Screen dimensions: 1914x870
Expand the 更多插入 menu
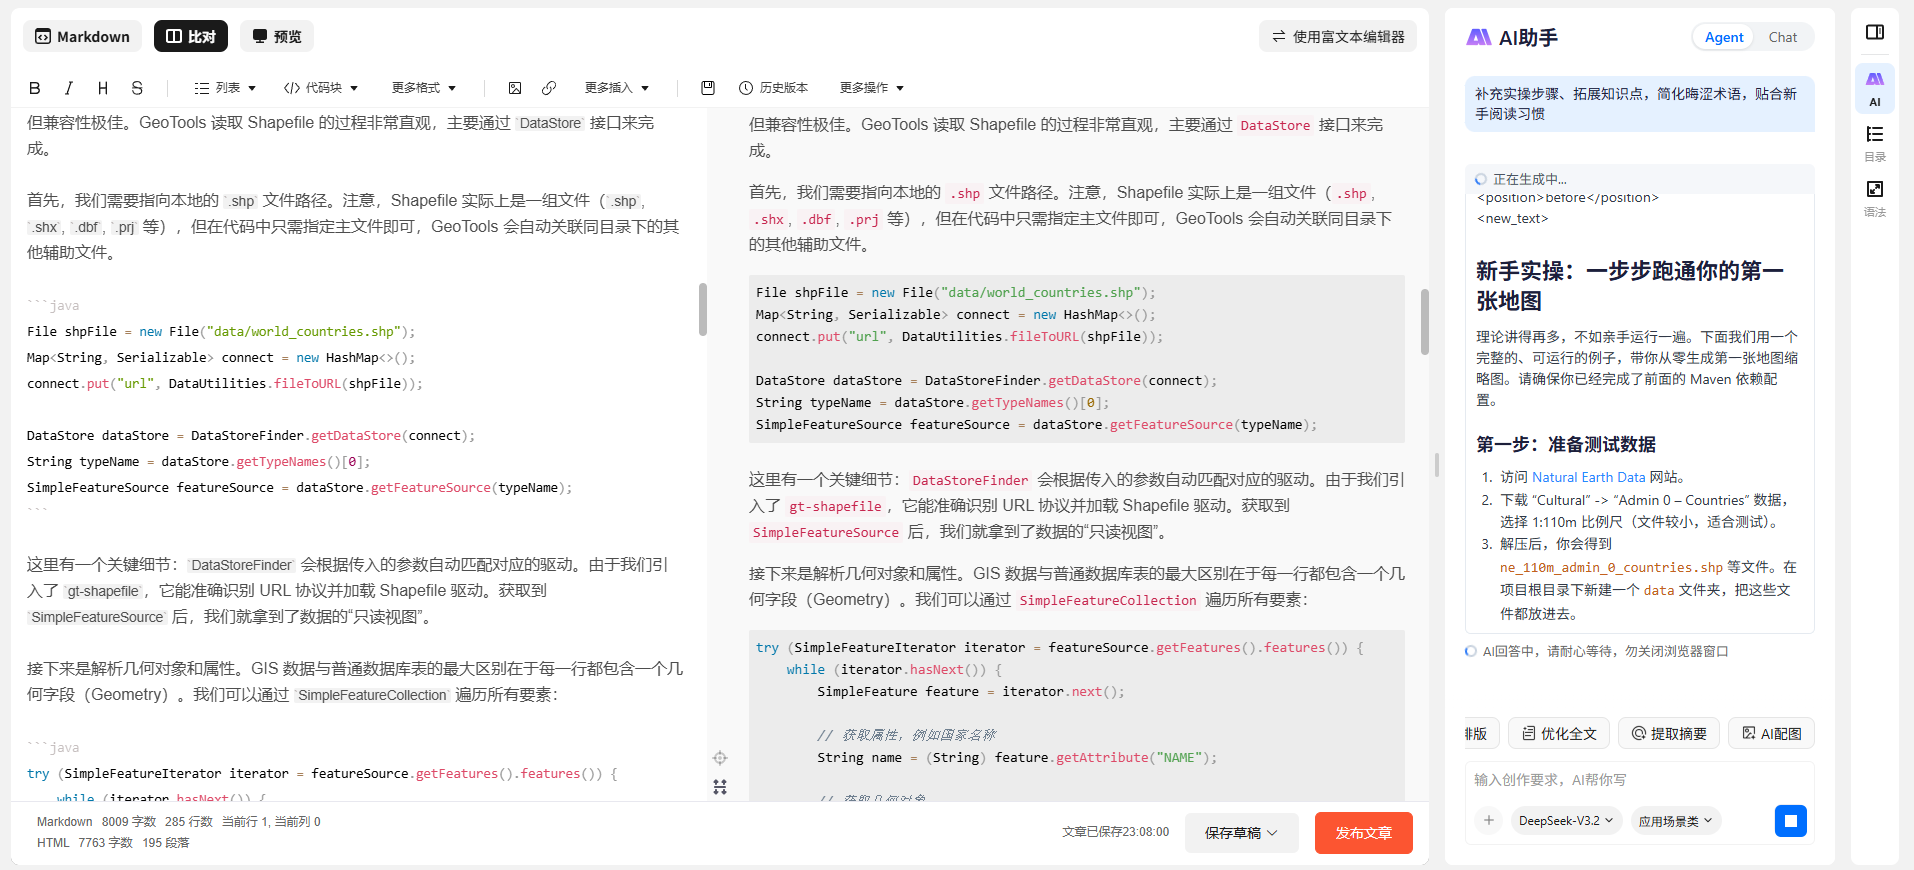point(617,88)
